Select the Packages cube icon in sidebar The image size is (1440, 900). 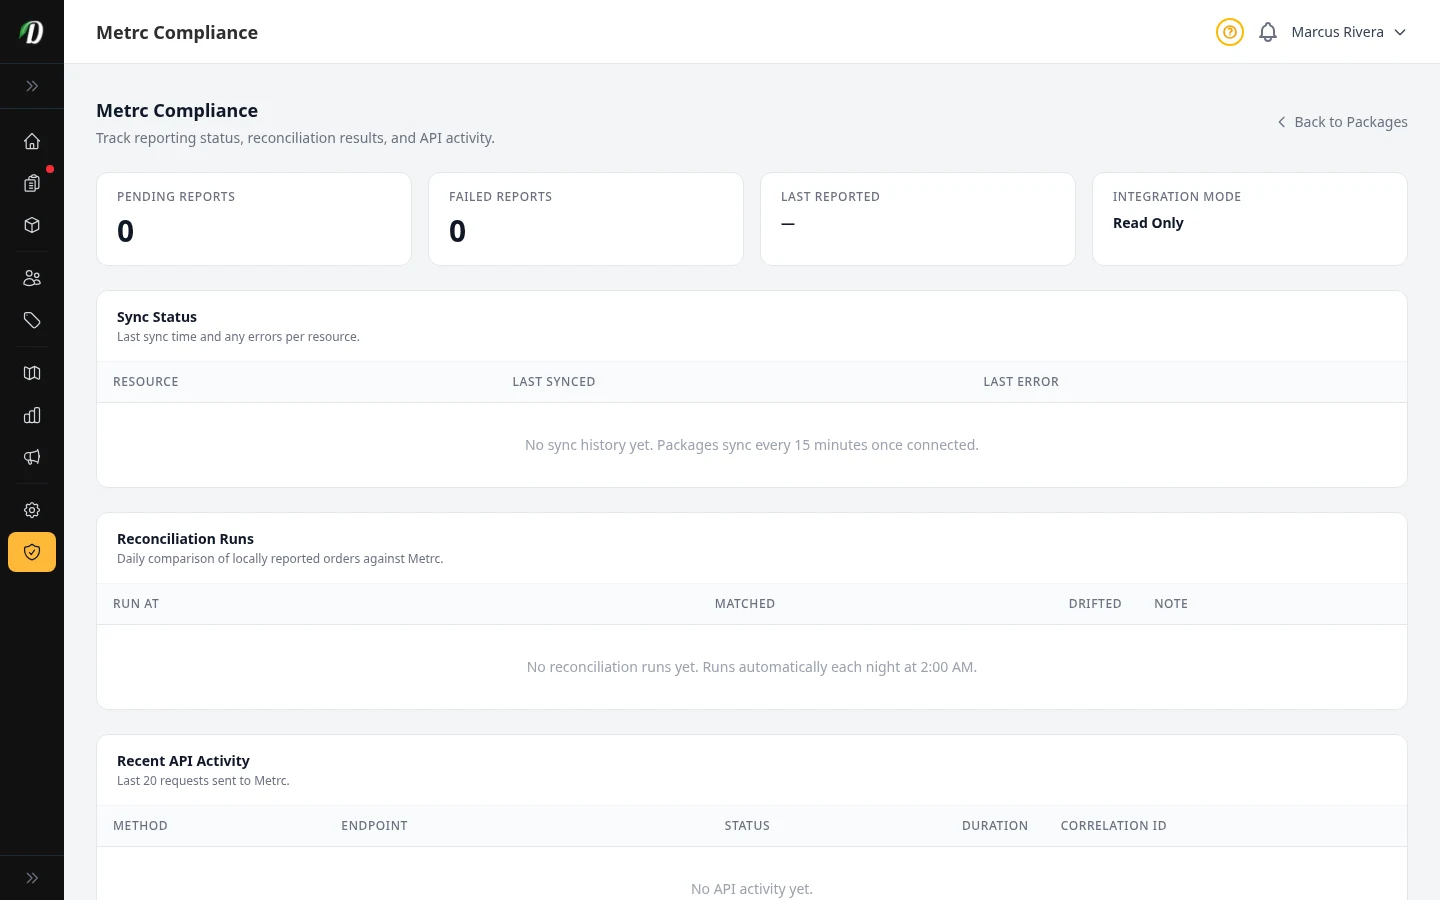(32, 225)
